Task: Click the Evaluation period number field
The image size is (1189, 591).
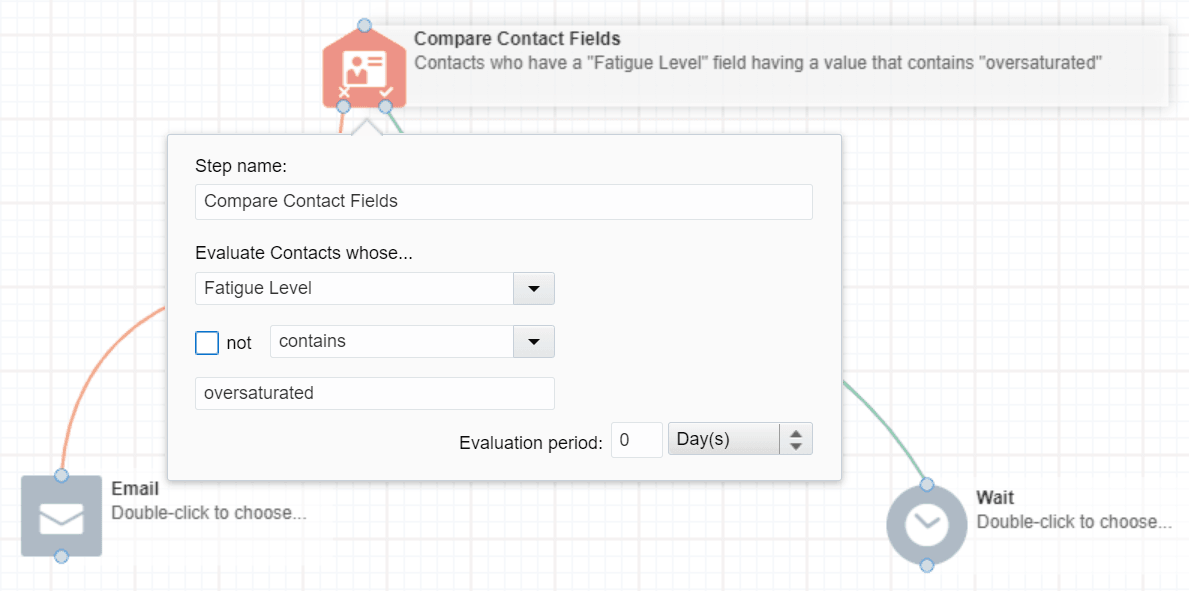Action: click(x=636, y=440)
